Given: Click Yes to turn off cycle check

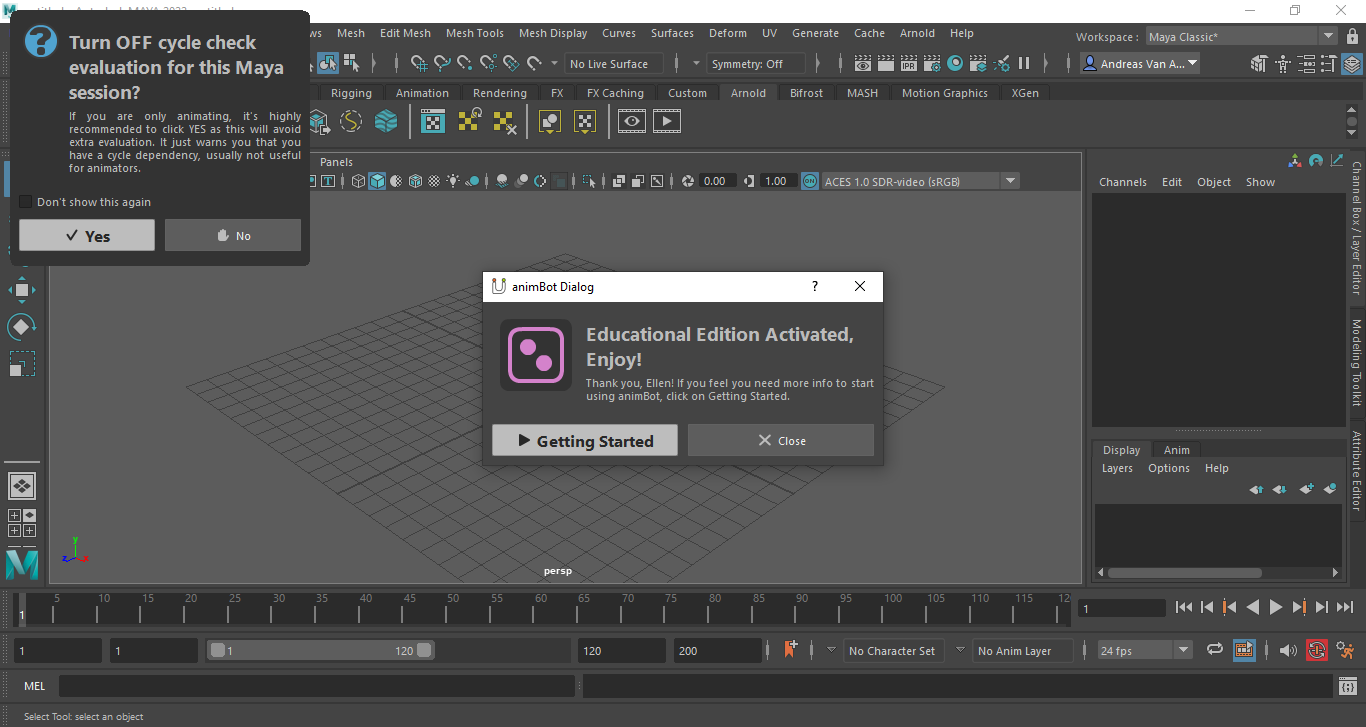Looking at the screenshot, I should [x=87, y=236].
